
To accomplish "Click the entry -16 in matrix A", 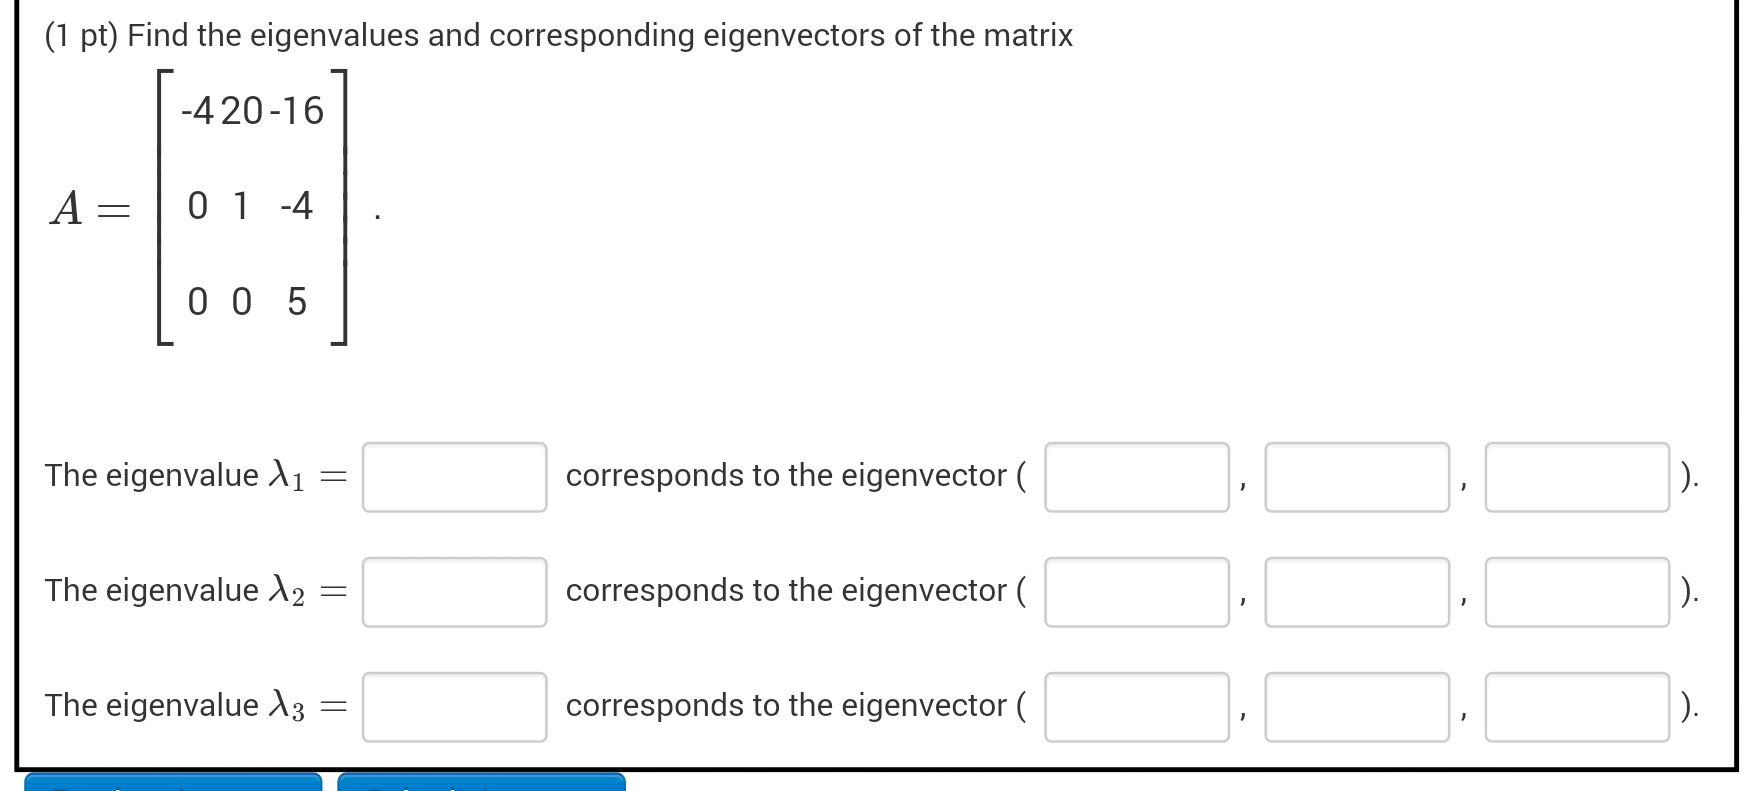I will tap(296, 111).
